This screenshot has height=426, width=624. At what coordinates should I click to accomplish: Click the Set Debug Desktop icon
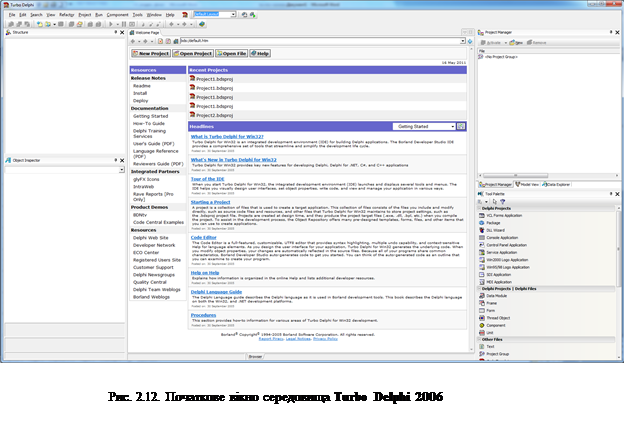tap(252, 15)
